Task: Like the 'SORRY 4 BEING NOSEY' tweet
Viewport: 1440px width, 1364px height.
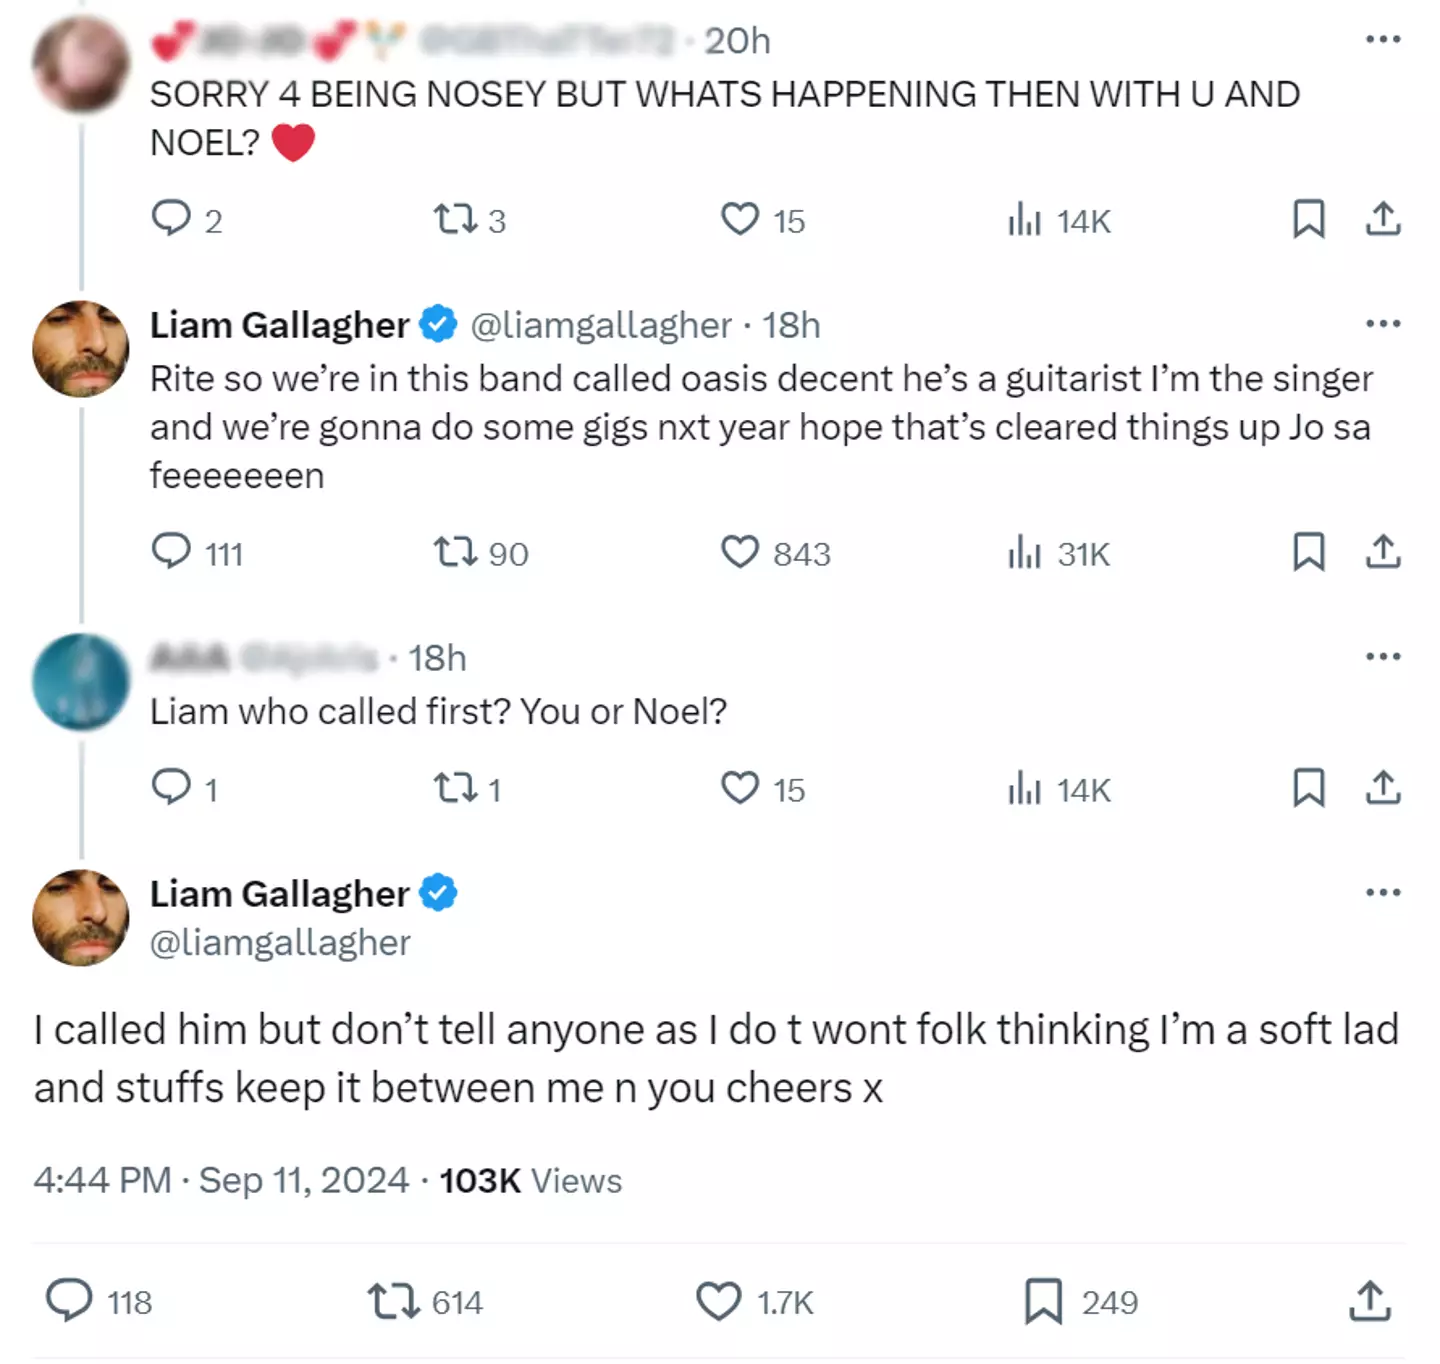Action: [x=740, y=220]
